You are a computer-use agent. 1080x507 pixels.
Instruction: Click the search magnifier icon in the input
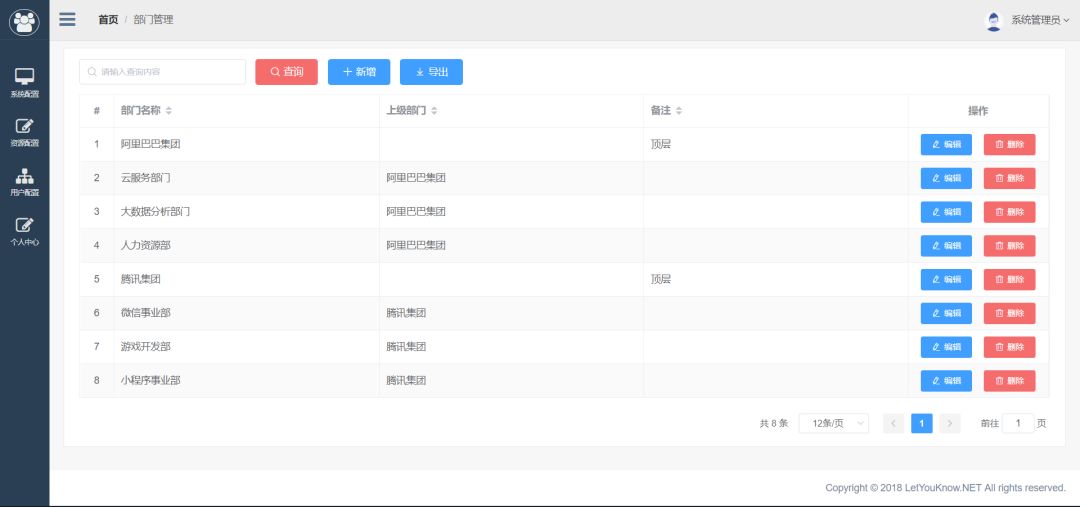[x=92, y=72]
